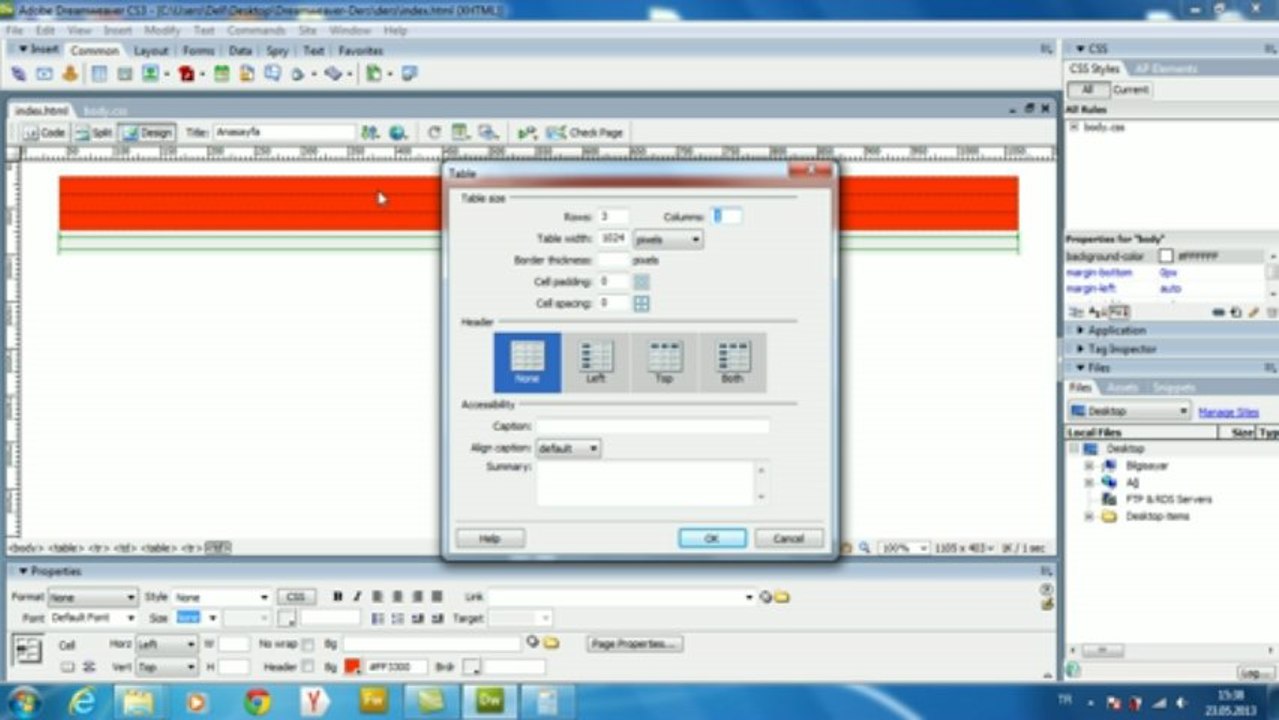Viewport: 1279px width, 720px height.
Task: Open the Font dropdown in Properties
Action: 92,619
